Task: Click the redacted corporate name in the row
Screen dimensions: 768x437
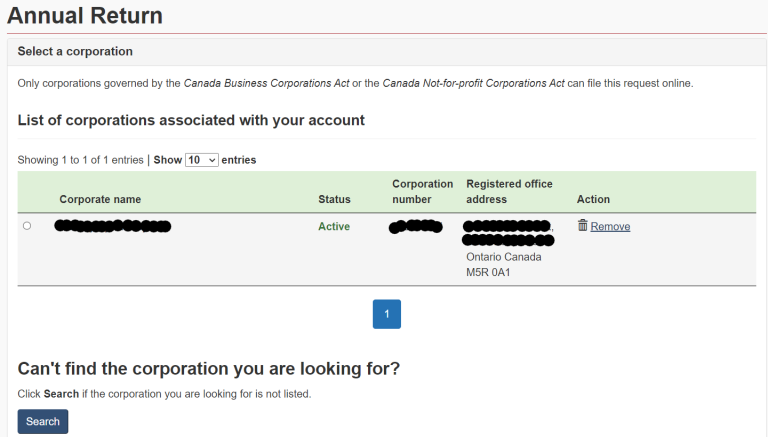Action: 113,227
